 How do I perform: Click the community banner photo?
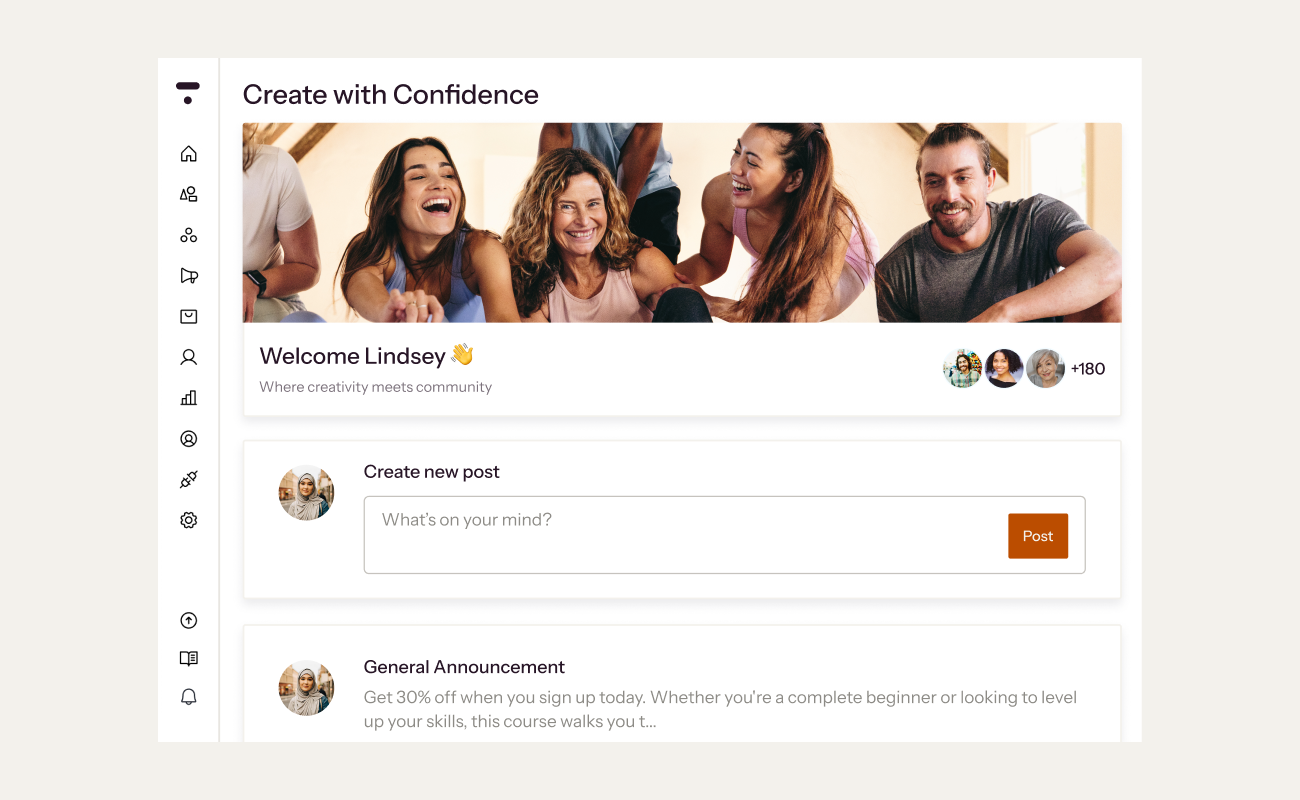point(682,222)
